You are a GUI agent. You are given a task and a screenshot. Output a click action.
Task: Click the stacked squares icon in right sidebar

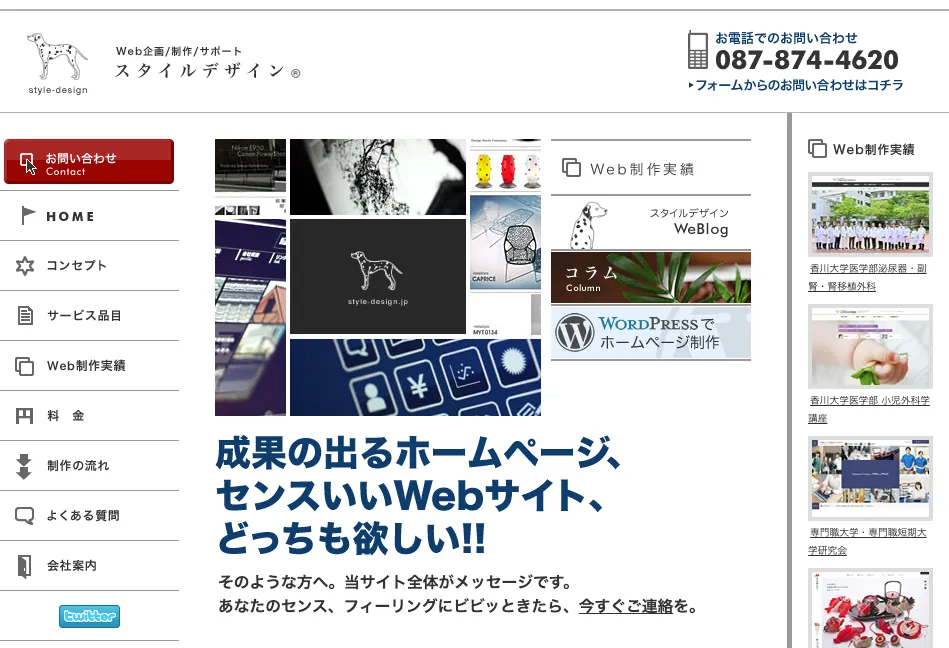pos(817,149)
